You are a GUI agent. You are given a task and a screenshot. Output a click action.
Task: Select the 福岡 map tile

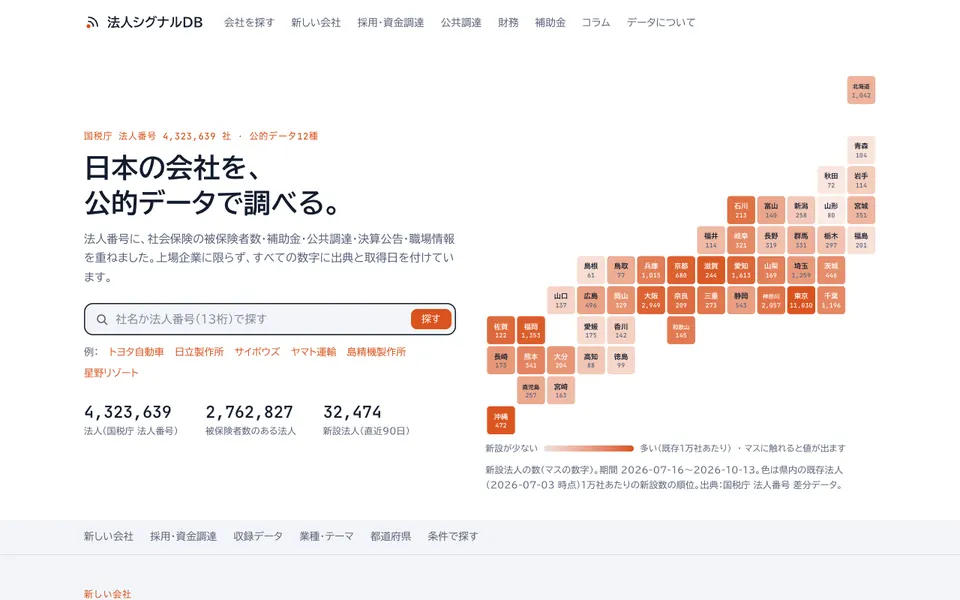click(x=531, y=331)
